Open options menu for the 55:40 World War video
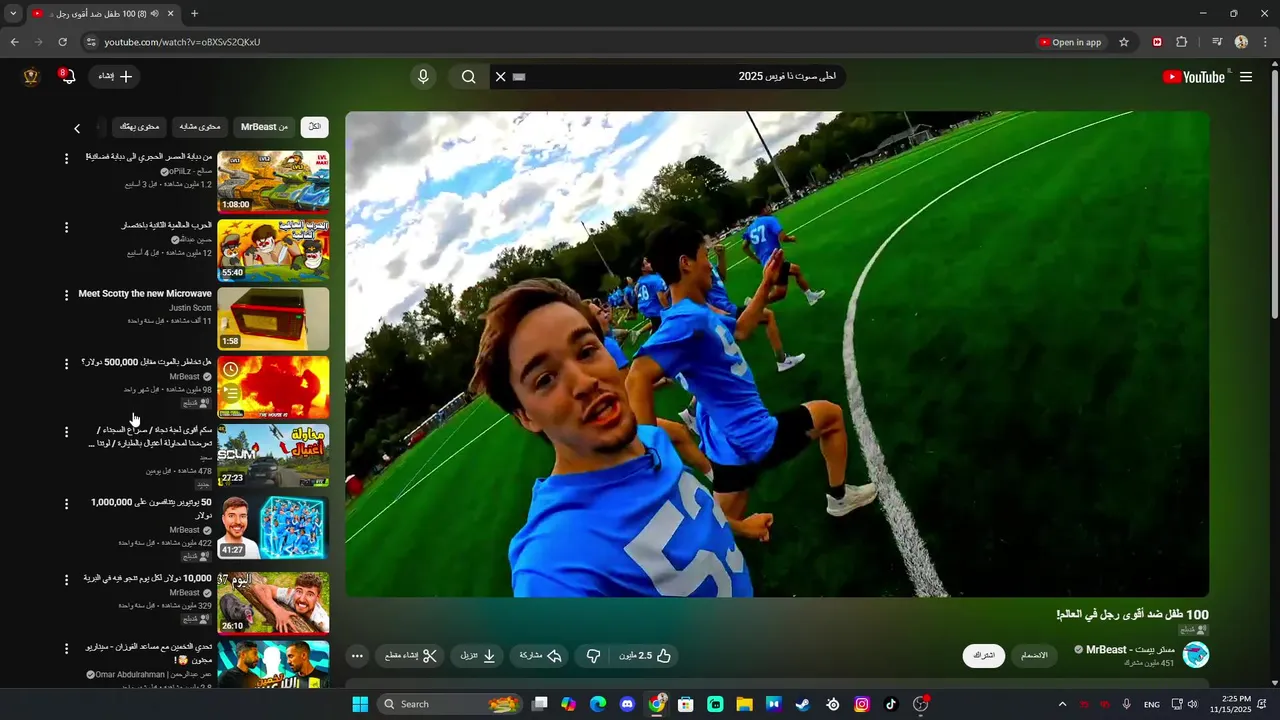The width and height of the screenshot is (1280, 720). (67, 228)
